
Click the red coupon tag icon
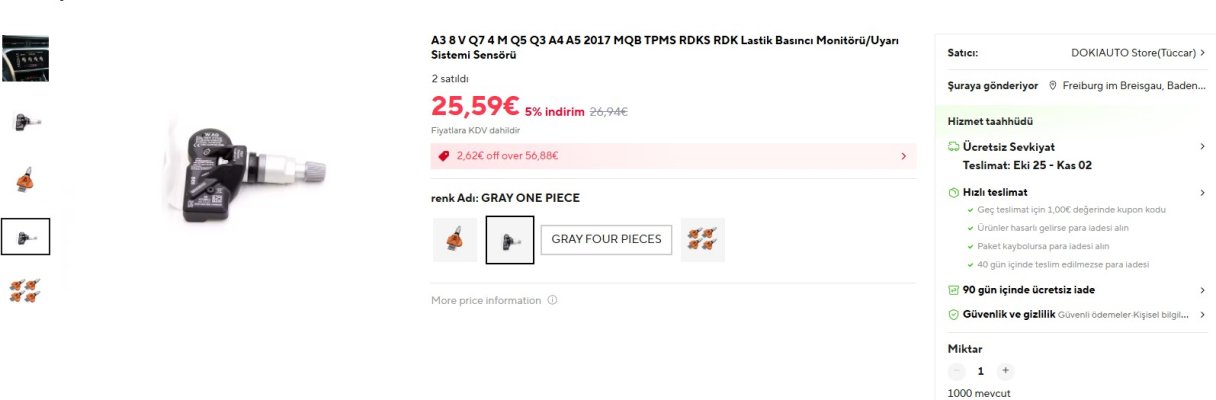443,156
